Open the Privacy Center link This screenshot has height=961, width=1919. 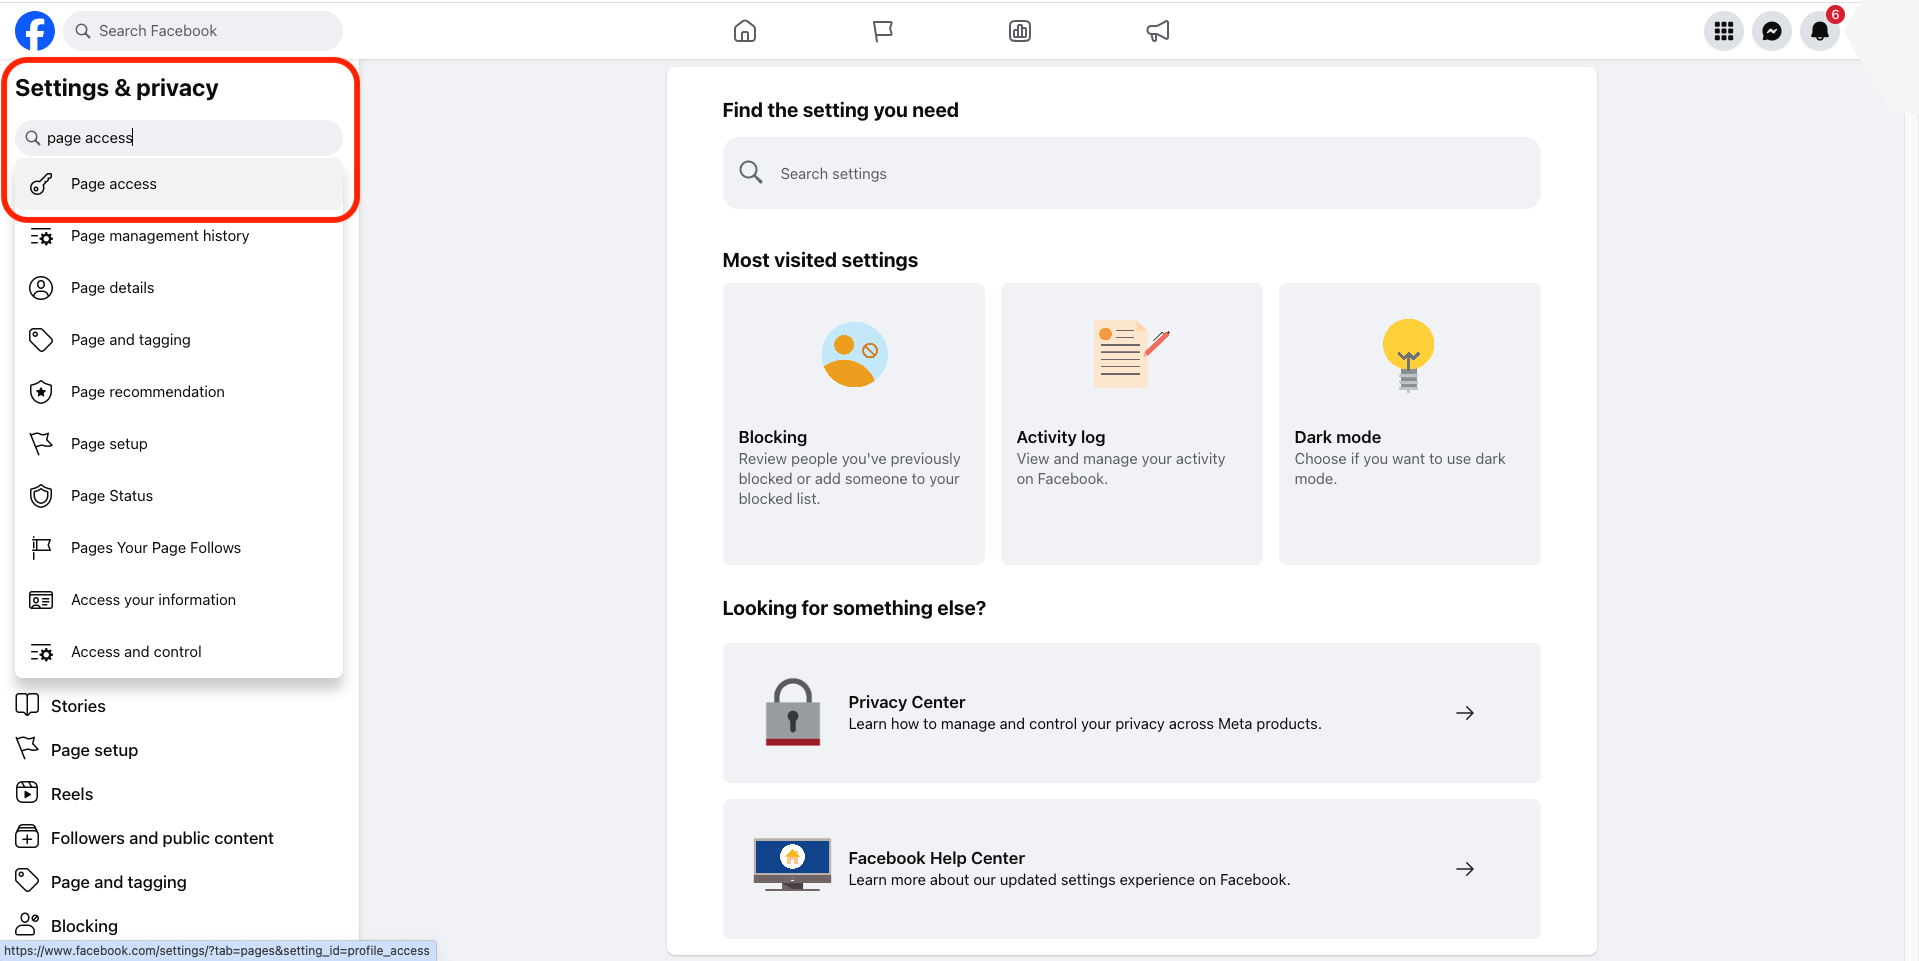(x=1131, y=713)
